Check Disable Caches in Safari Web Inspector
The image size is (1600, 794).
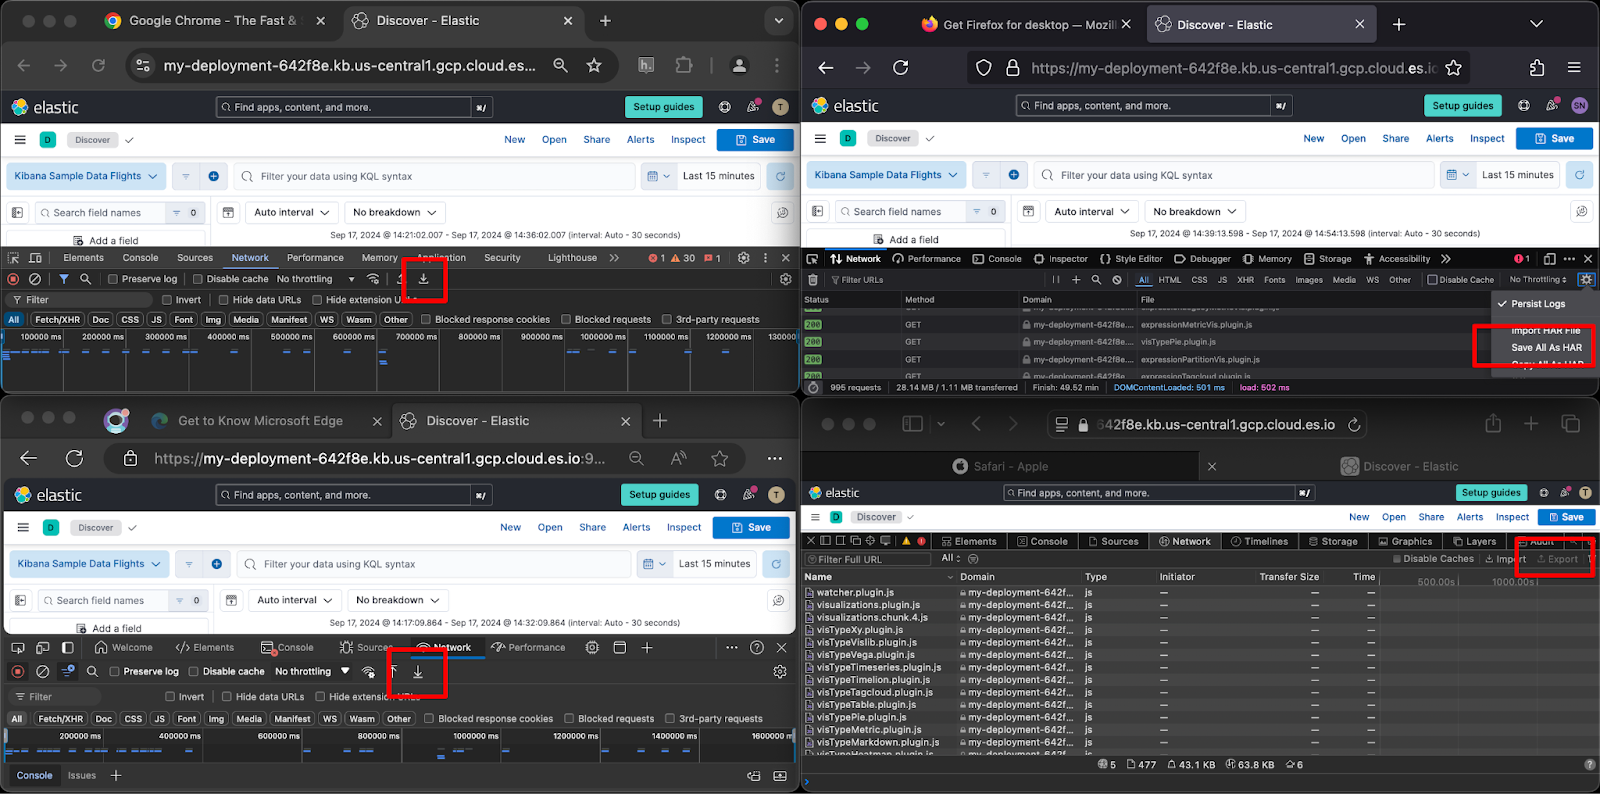pos(1397,559)
